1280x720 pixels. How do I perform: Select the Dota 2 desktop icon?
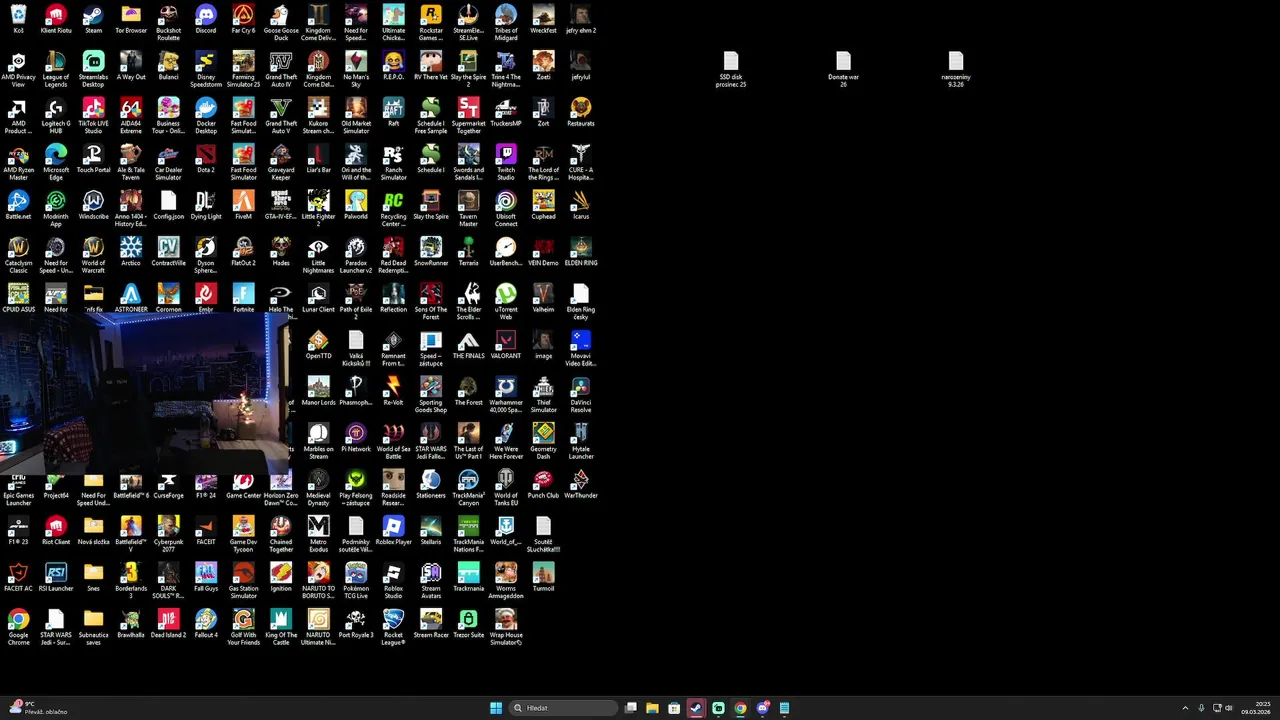pyautogui.click(x=206, y=159)
